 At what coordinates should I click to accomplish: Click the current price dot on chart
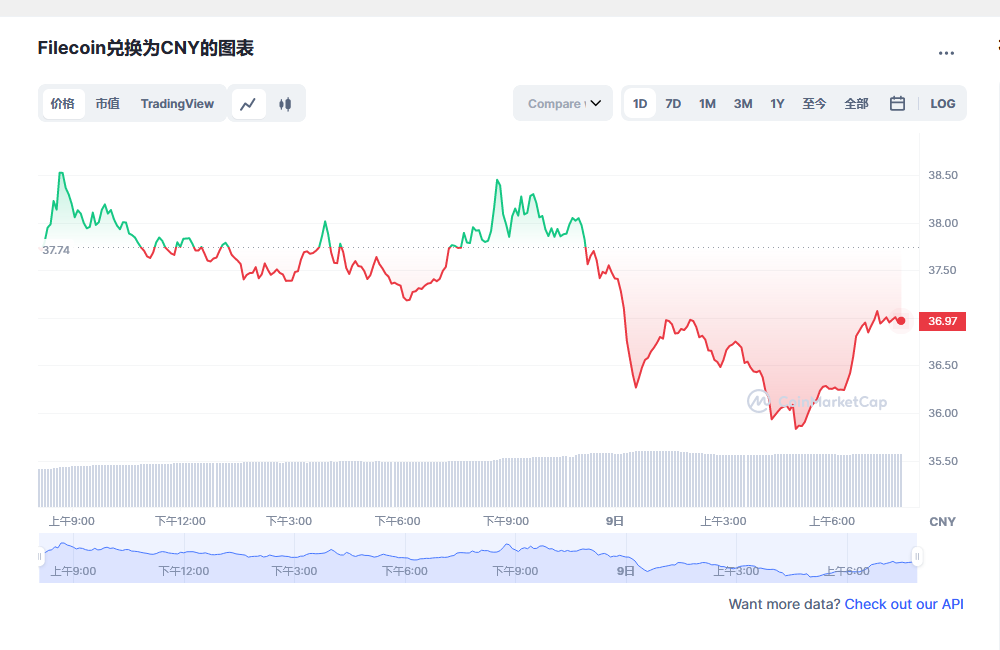901,321
